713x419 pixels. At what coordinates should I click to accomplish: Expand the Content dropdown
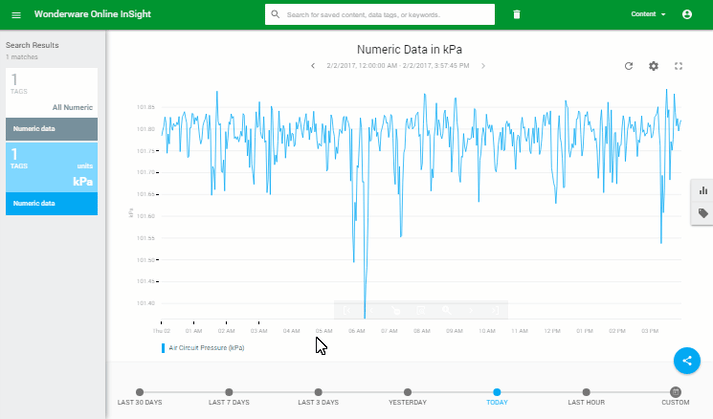pos(648,14)
